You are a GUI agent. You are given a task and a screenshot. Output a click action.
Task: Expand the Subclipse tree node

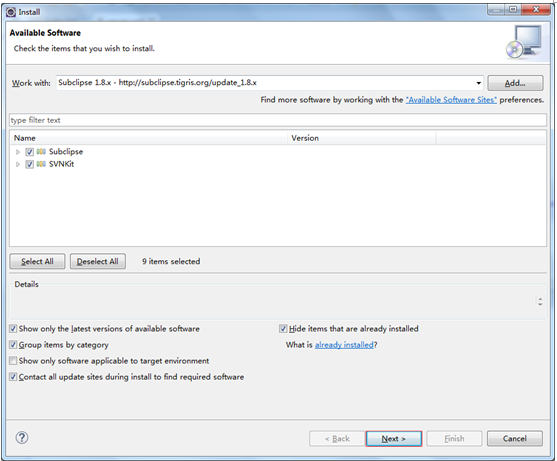click(18, 152)
